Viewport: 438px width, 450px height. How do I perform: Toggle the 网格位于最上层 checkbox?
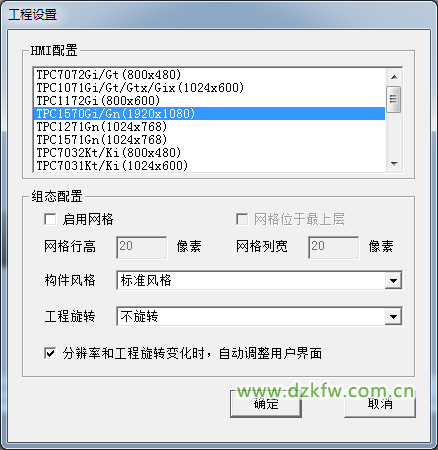click(x=242, y=219)
